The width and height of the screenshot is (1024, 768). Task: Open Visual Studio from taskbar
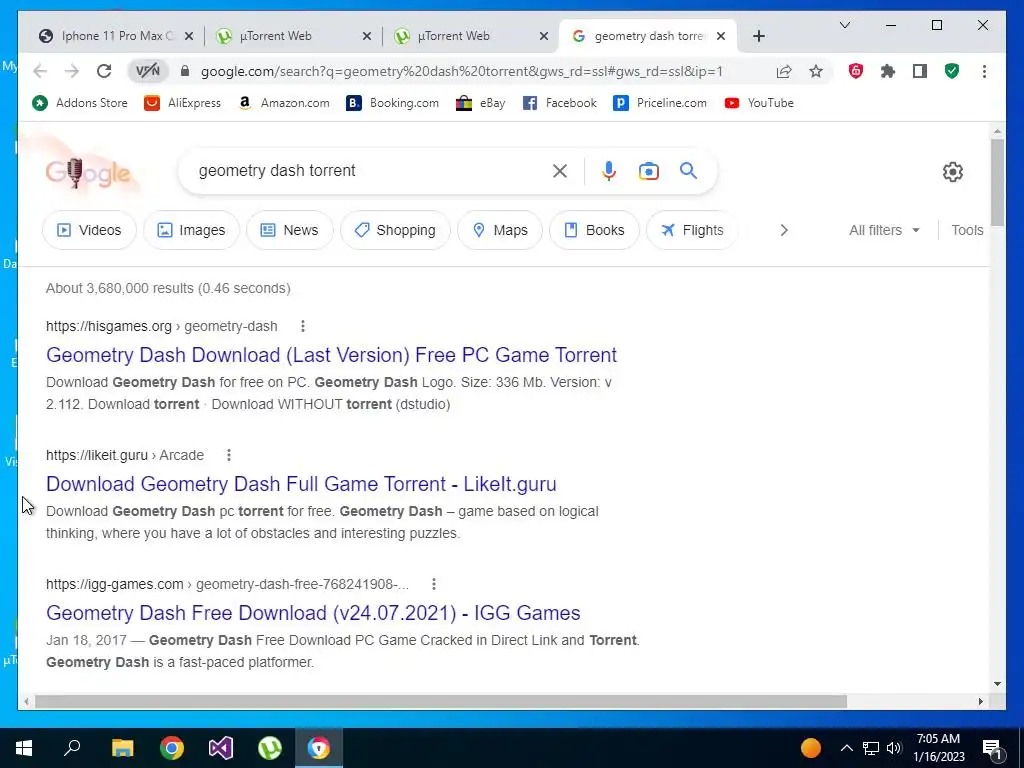221,748
